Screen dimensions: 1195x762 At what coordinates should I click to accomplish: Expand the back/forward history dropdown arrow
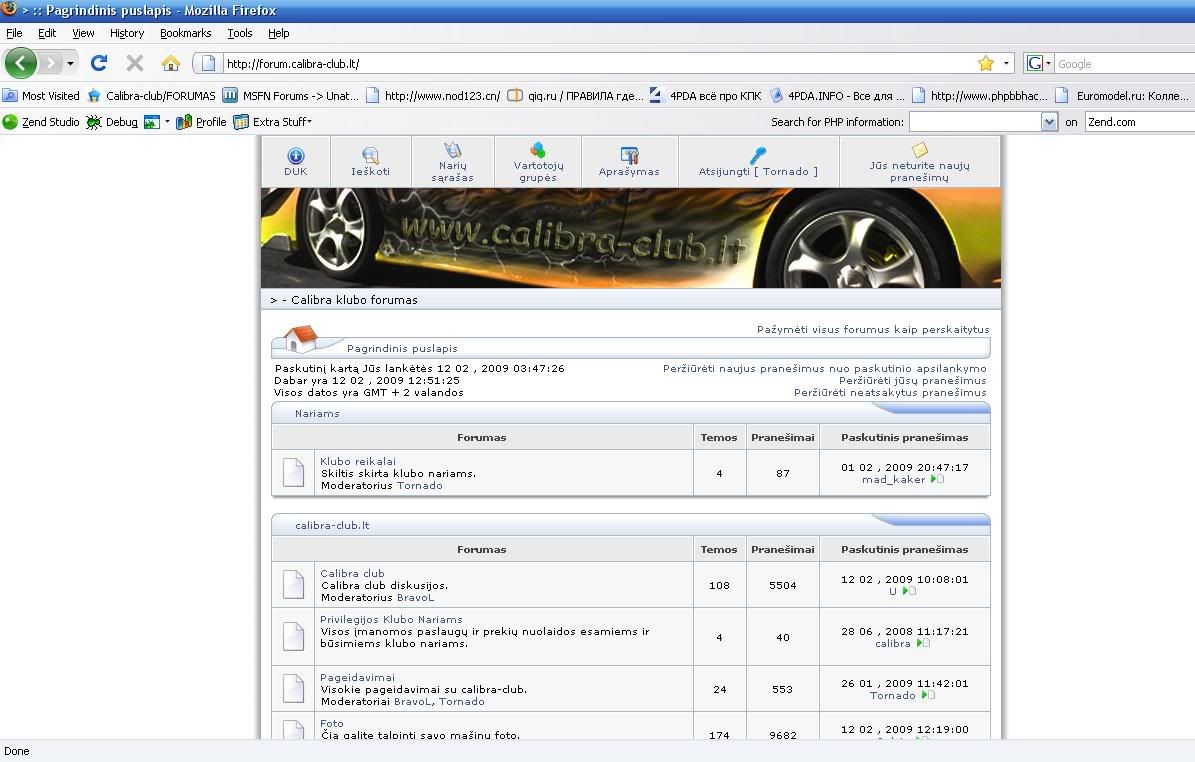70,64
